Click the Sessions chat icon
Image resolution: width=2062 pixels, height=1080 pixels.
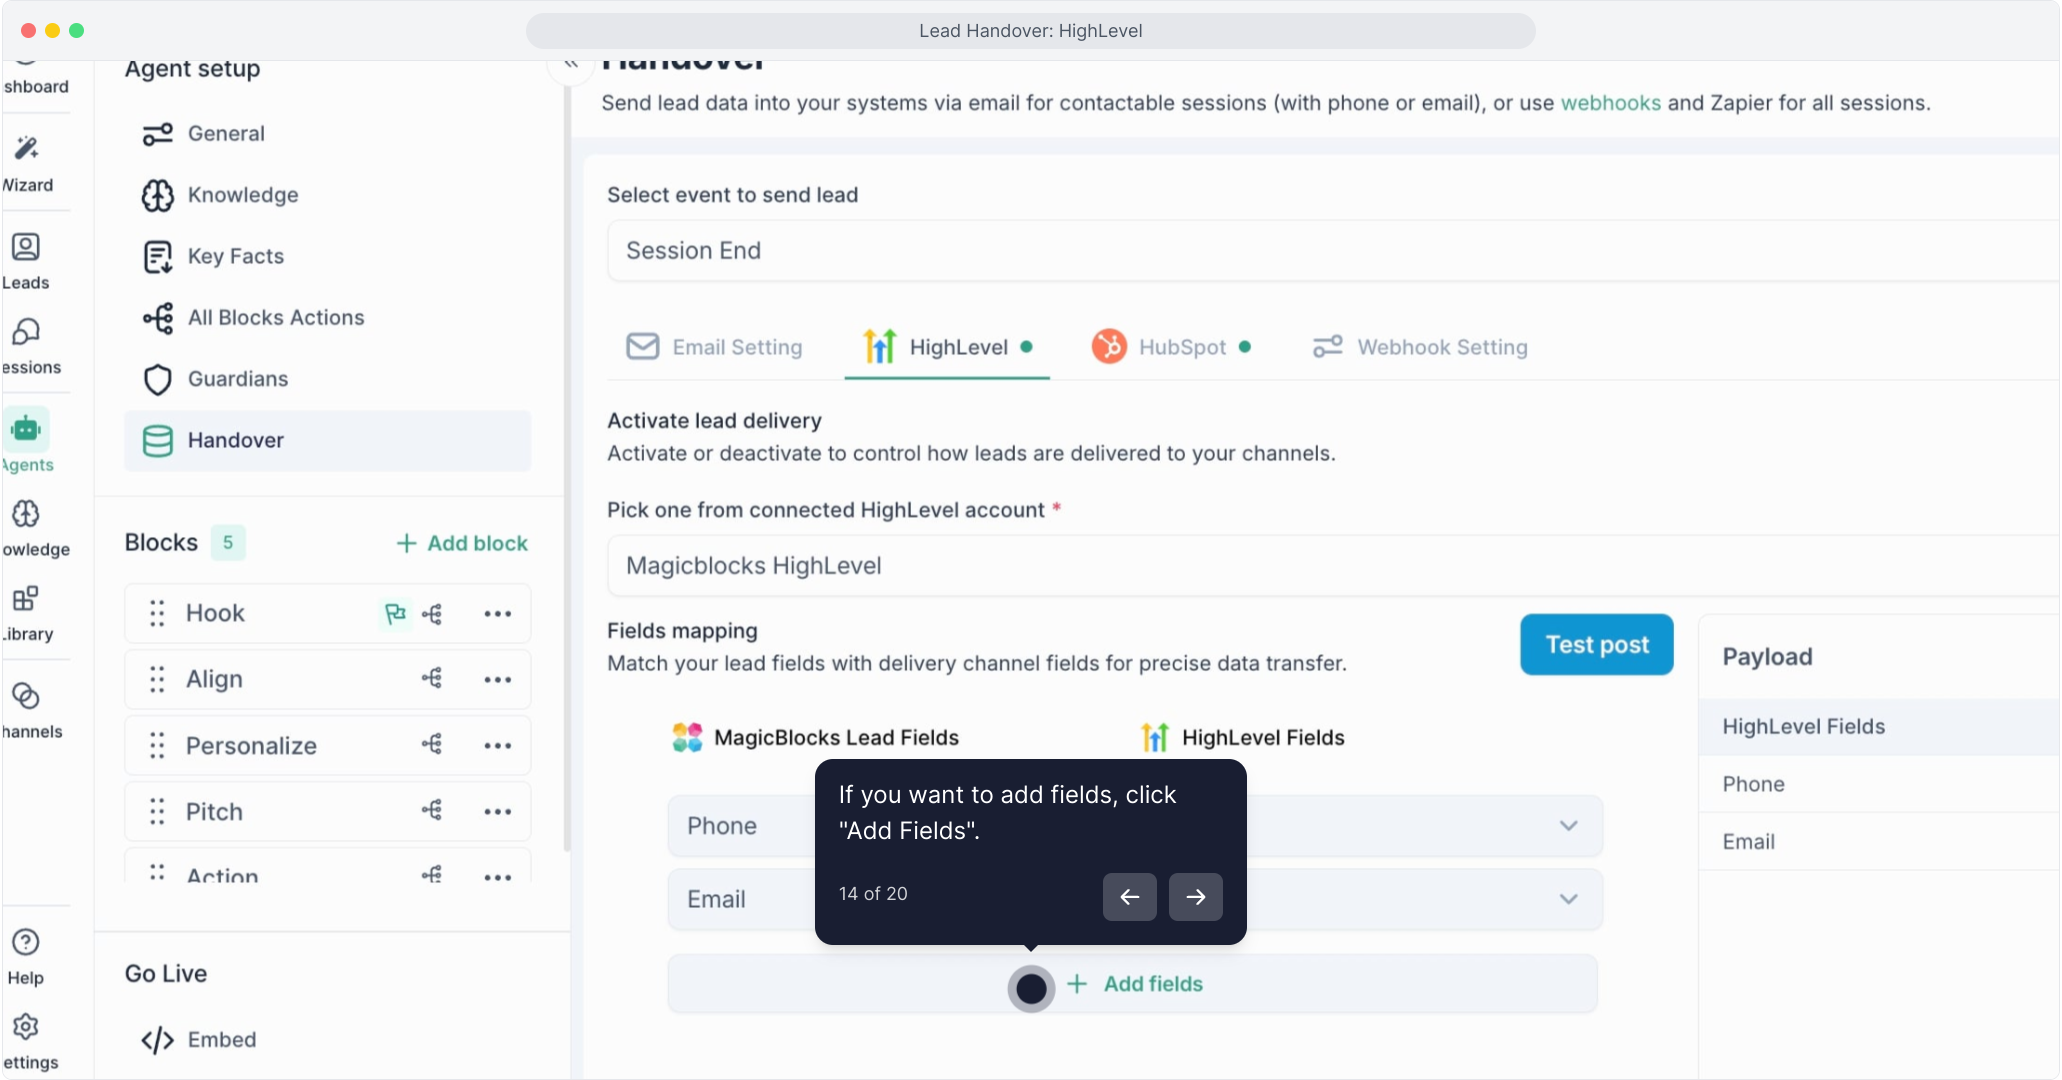pyautogui.click(x=26, y=332)
